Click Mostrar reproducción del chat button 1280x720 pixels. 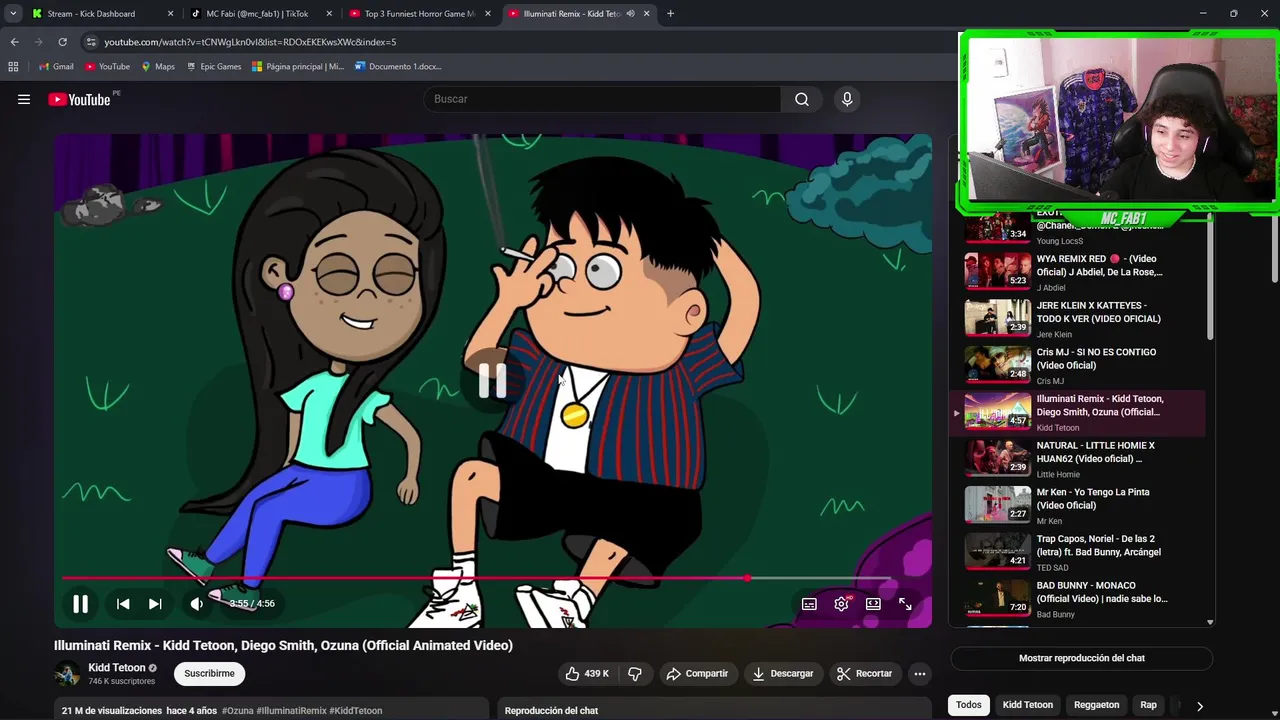tap(1081, 658)
